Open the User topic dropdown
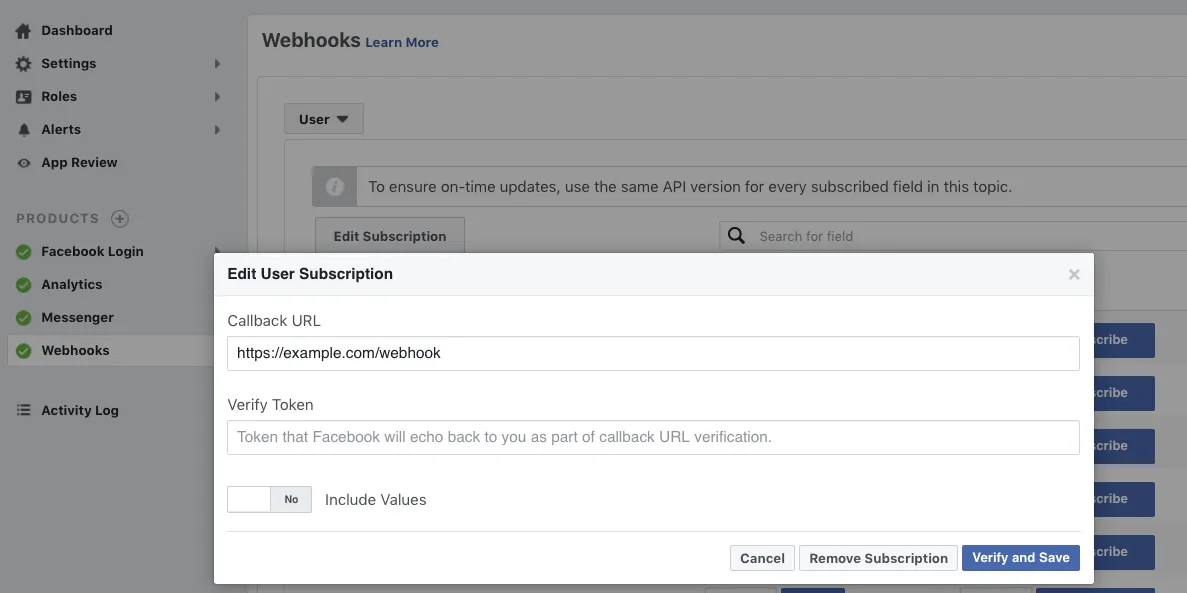The height and width of the screenshot is (593, 1187). [323, 119]
